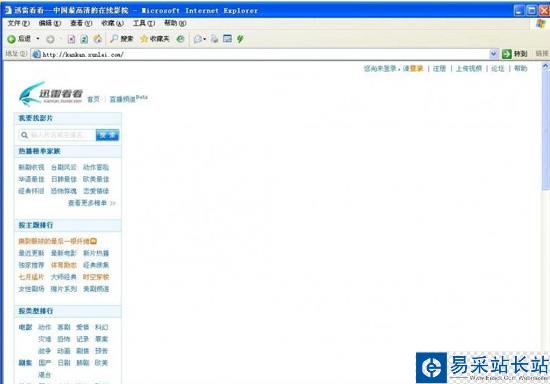Click the History icon after Favorites
Screen dimensions: 550x384
pos(180,39)
